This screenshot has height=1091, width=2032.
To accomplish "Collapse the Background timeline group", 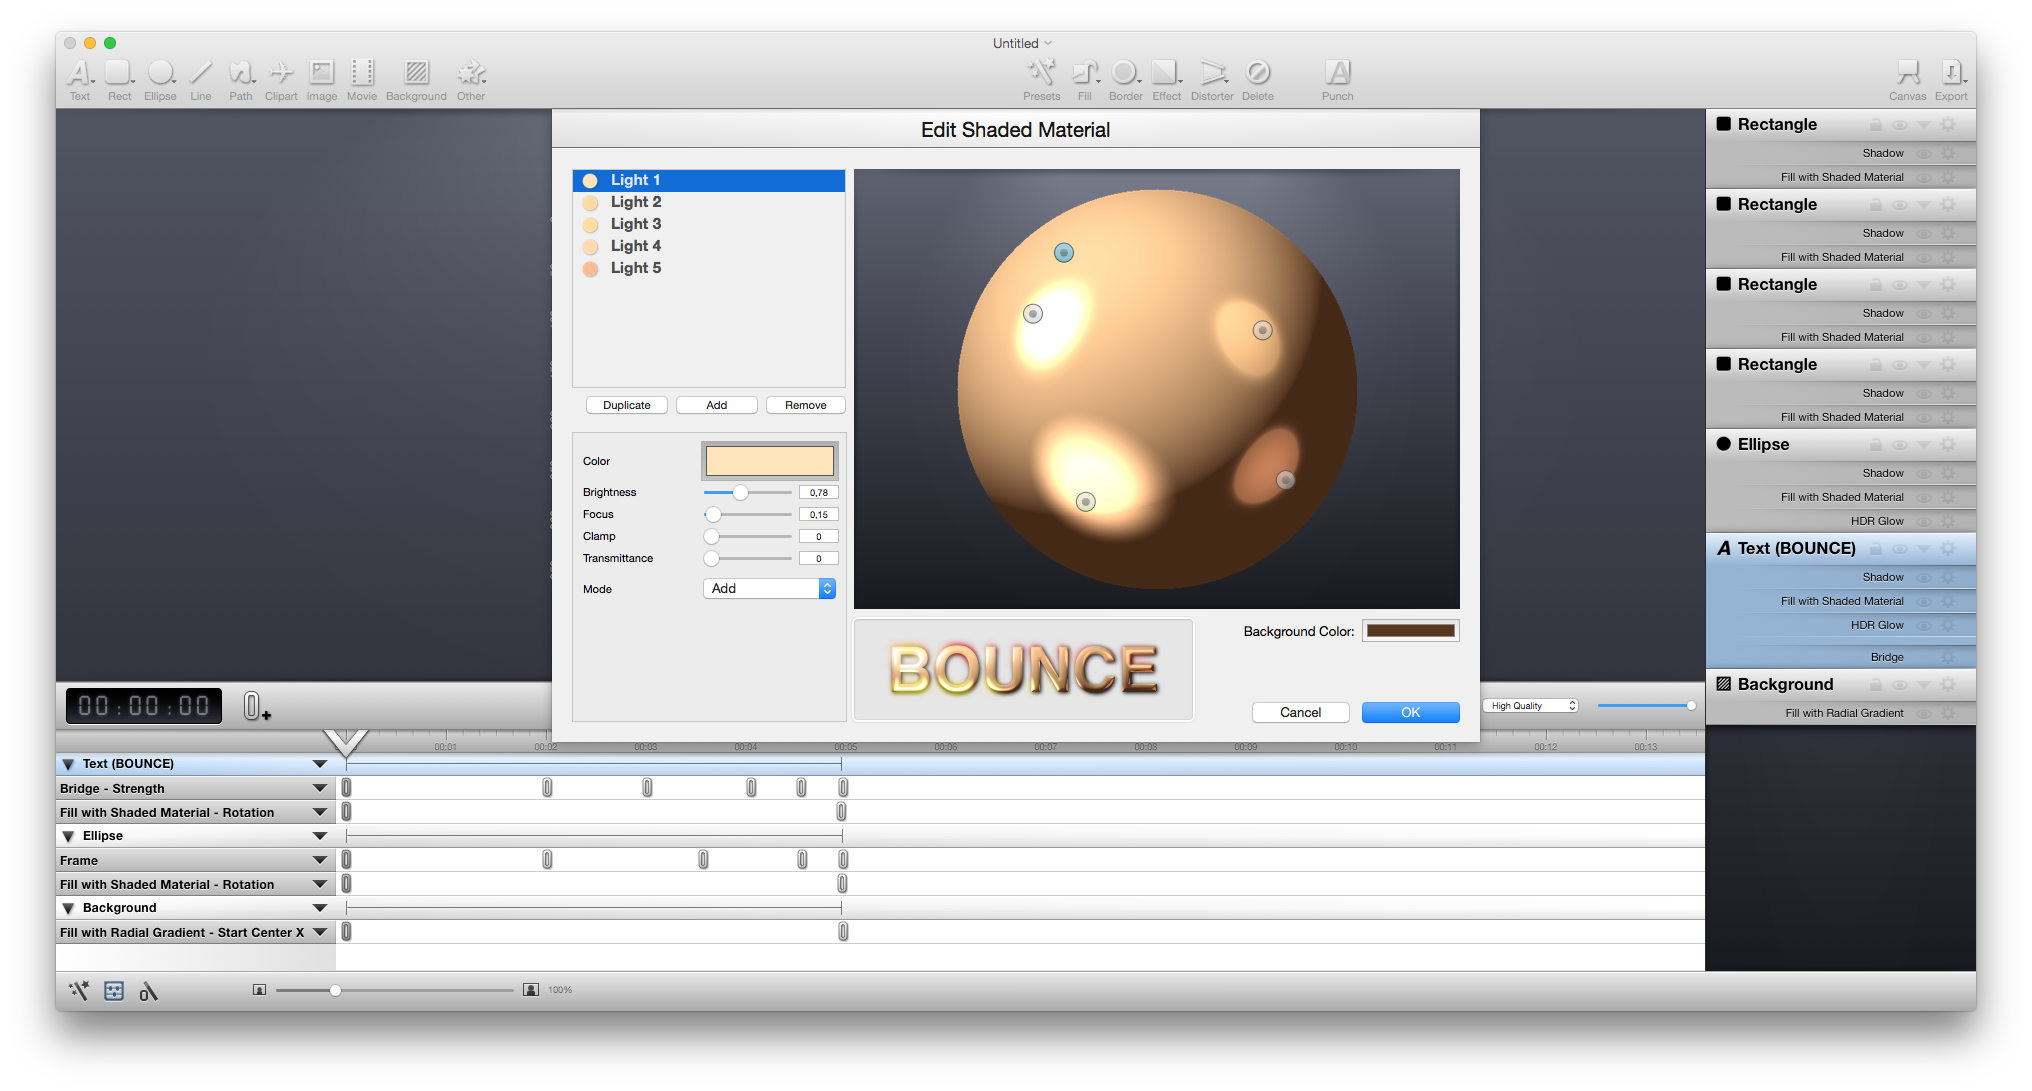I will point(68,908).
